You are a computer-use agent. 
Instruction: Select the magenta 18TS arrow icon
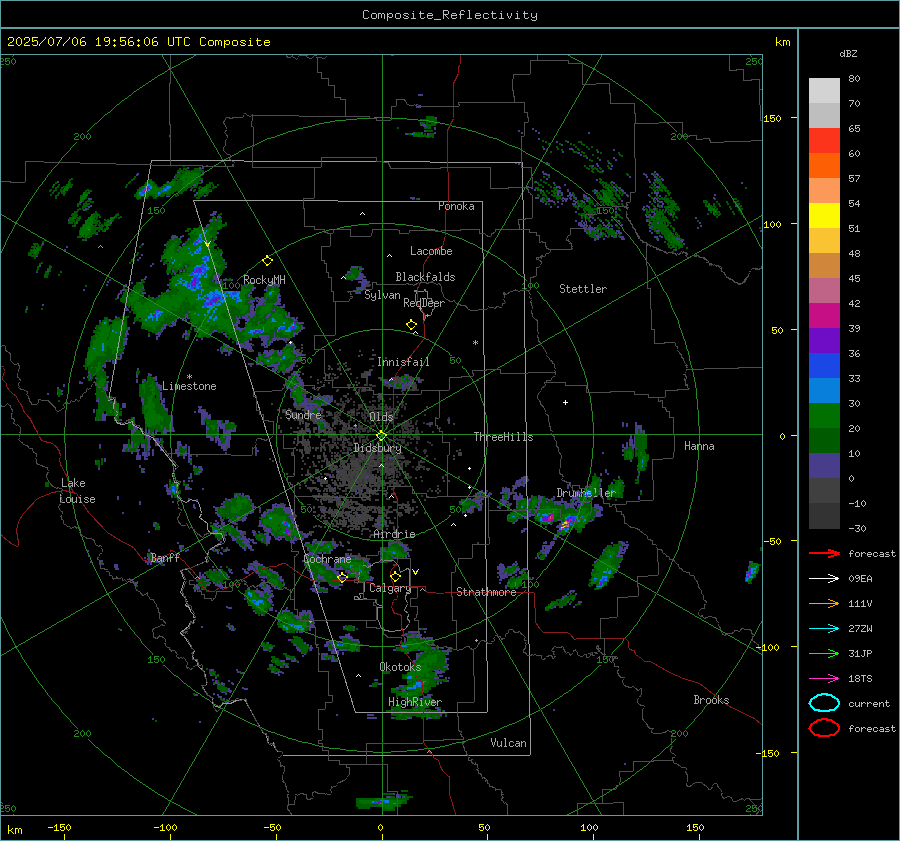coord(824,679)
